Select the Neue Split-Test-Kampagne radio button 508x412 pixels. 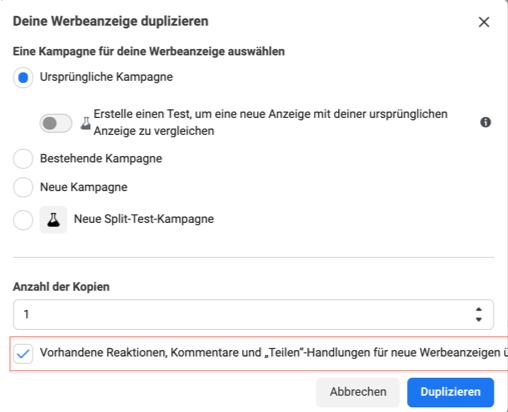pyautogui.click(x=23, y=220)
